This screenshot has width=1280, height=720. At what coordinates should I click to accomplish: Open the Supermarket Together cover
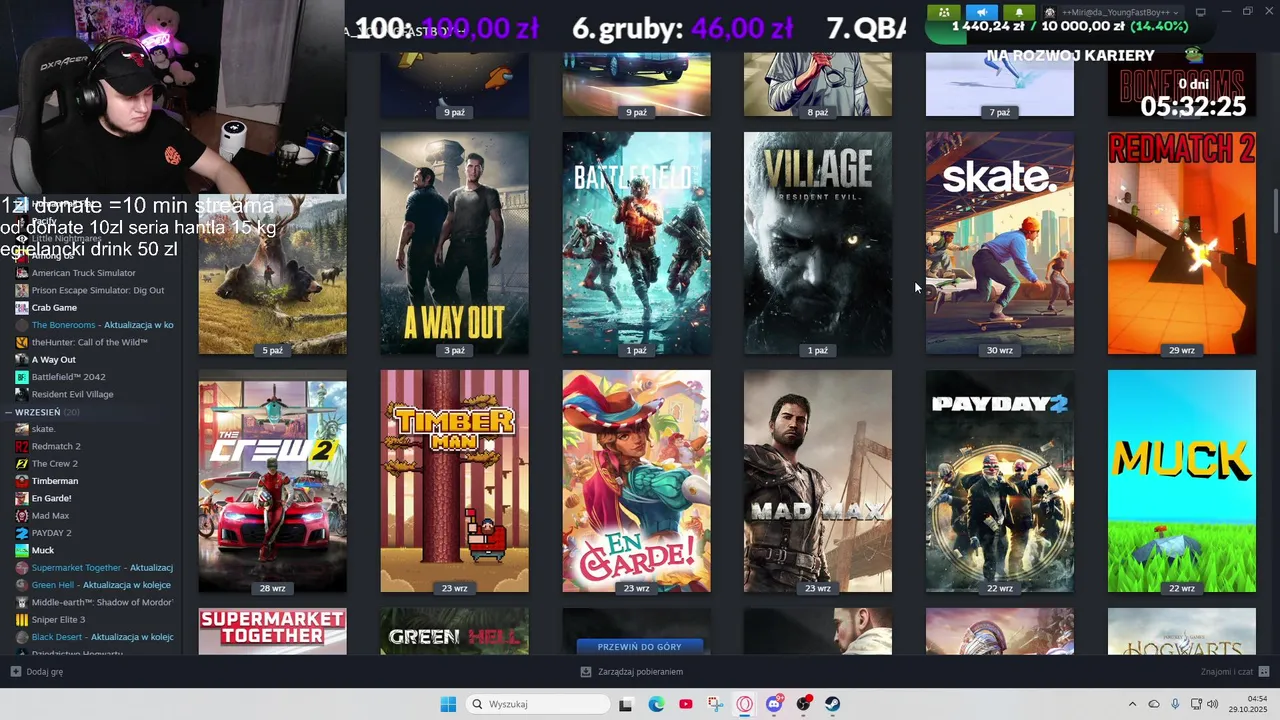click(x=272, y=631)
